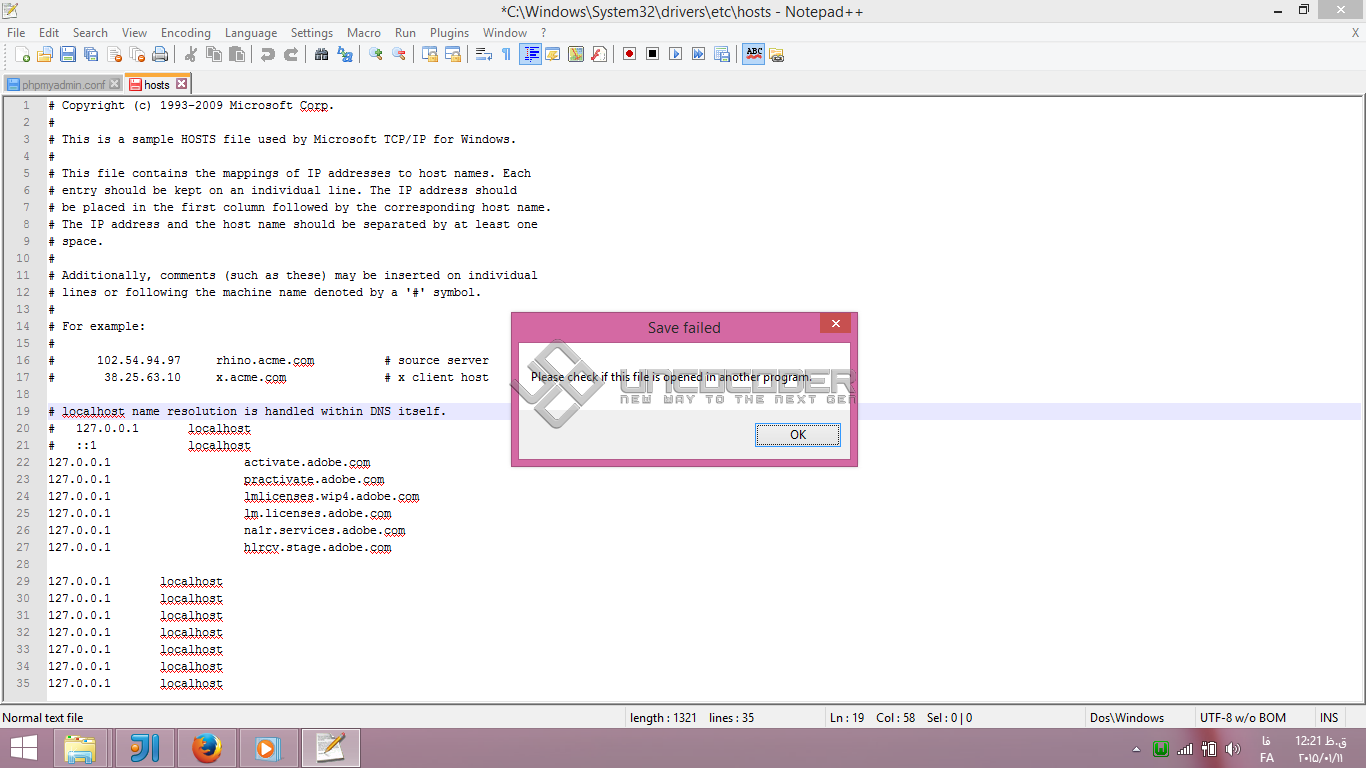Image resolution: width=1366 pixels, height=768 pixels.
Task: Stop macro recording with the square icon
Action: pyautogui.click(x=652, y=54)
